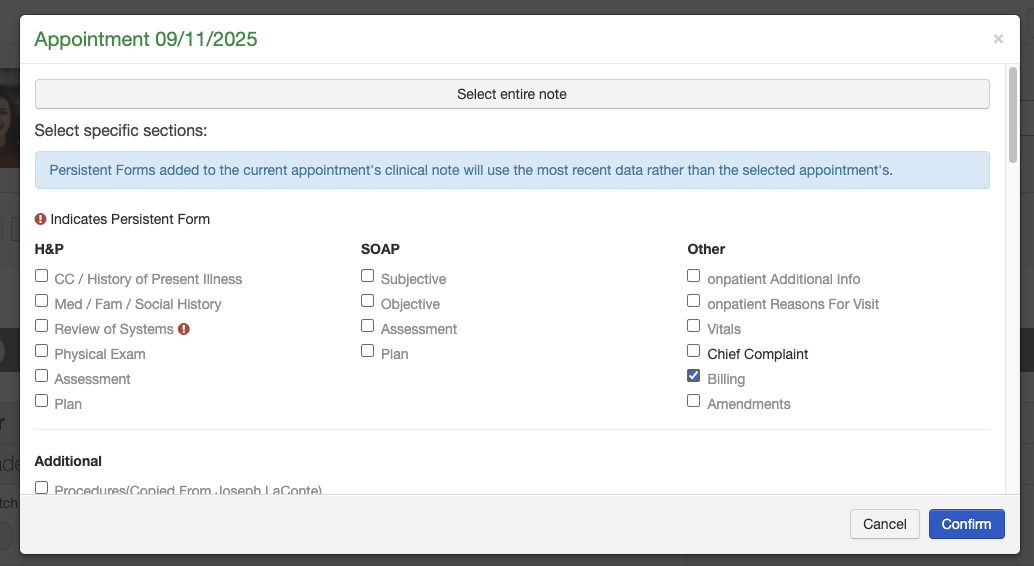This screenshot has width=1034, height=566.
Task: Select the Physical Exam checkbox
Action: 42,351
